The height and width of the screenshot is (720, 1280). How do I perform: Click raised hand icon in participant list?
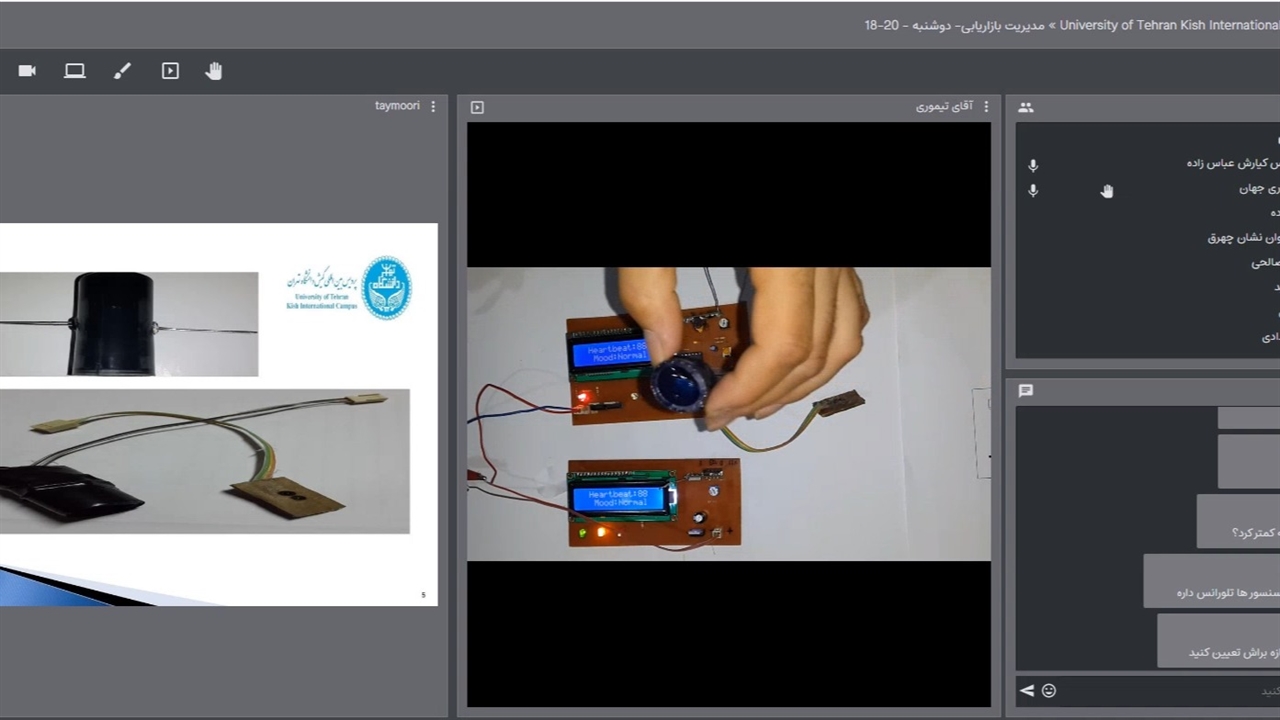coord(1107,191)
